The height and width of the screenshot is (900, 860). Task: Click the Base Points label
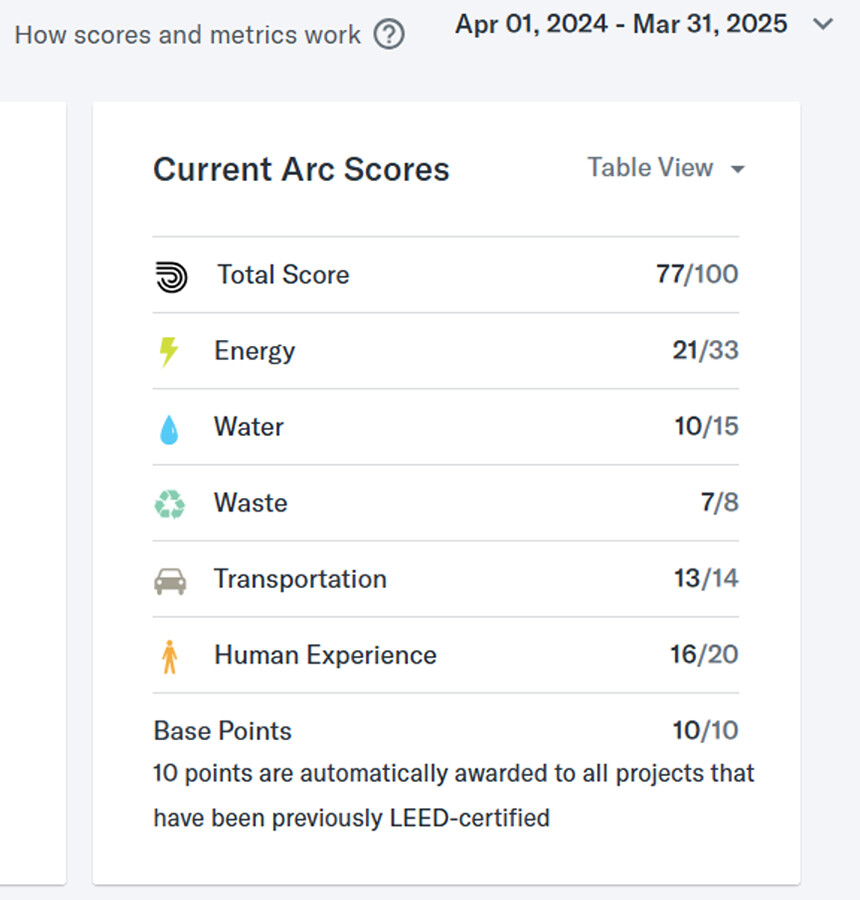pyautogui.click(x=222, y=731)
